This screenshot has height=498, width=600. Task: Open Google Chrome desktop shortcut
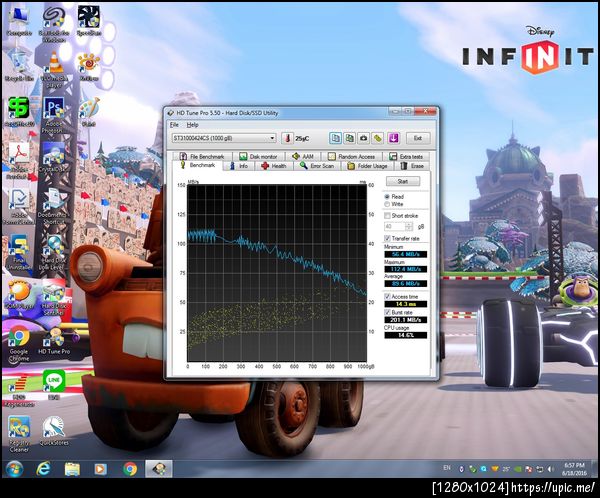(19, 344)
